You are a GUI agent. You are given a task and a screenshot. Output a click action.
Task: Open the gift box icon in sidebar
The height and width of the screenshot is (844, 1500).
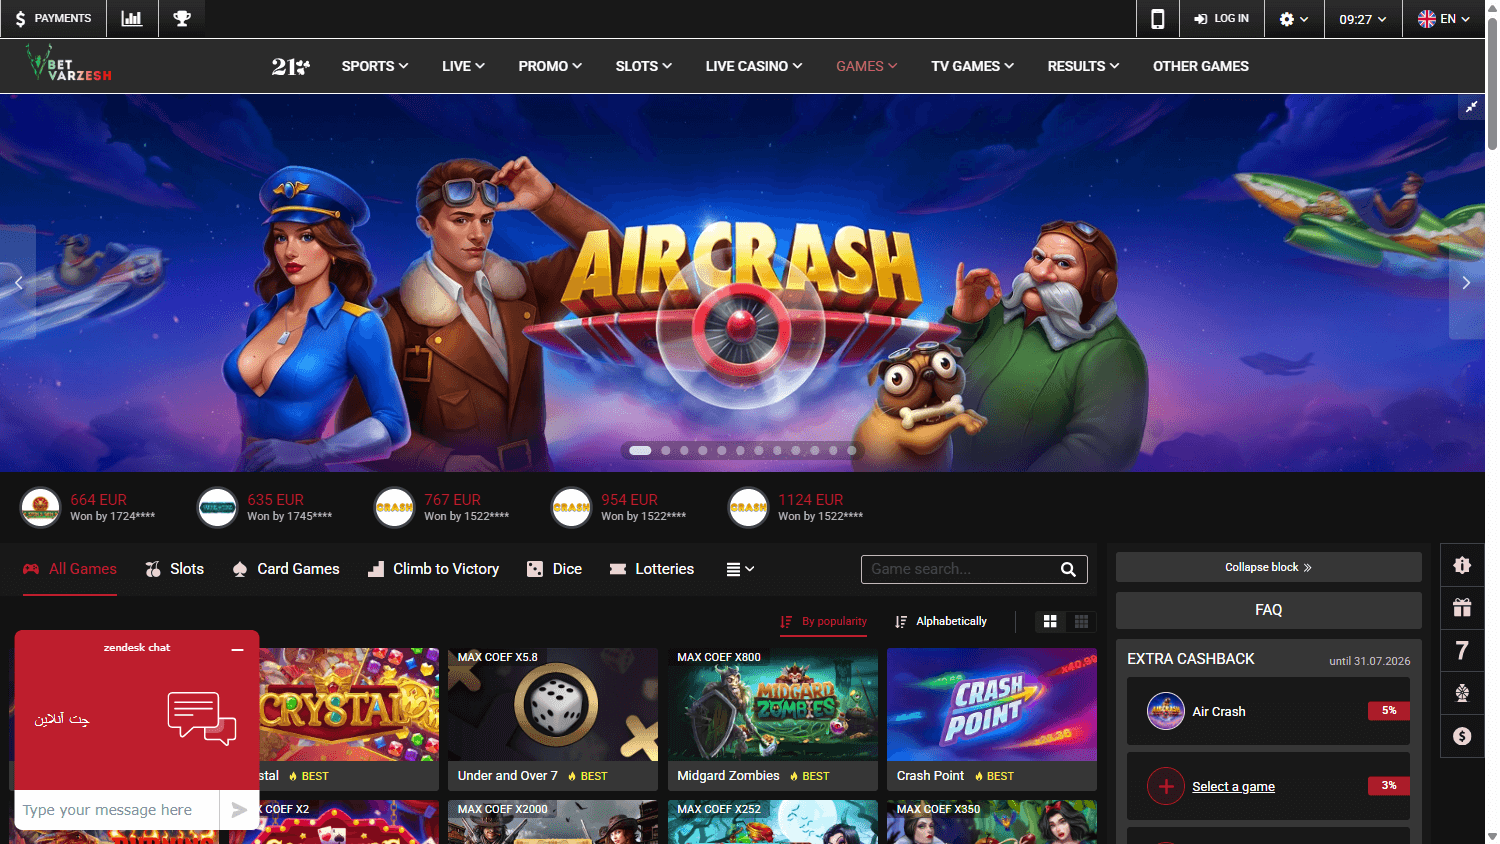click(1462, 608)
